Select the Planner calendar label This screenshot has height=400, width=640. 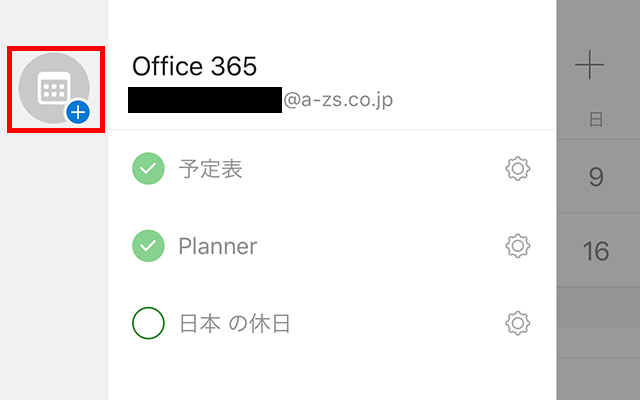click(x=218, y=246)
